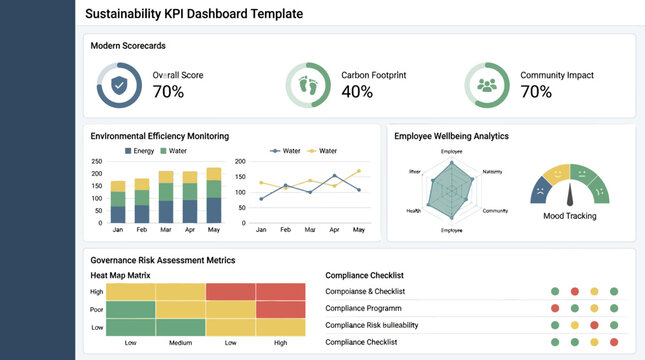The width and height of the screenshot is (645, 360).
Task: Click the red High-row cell above rightmost High column
Action: (281, 291)
